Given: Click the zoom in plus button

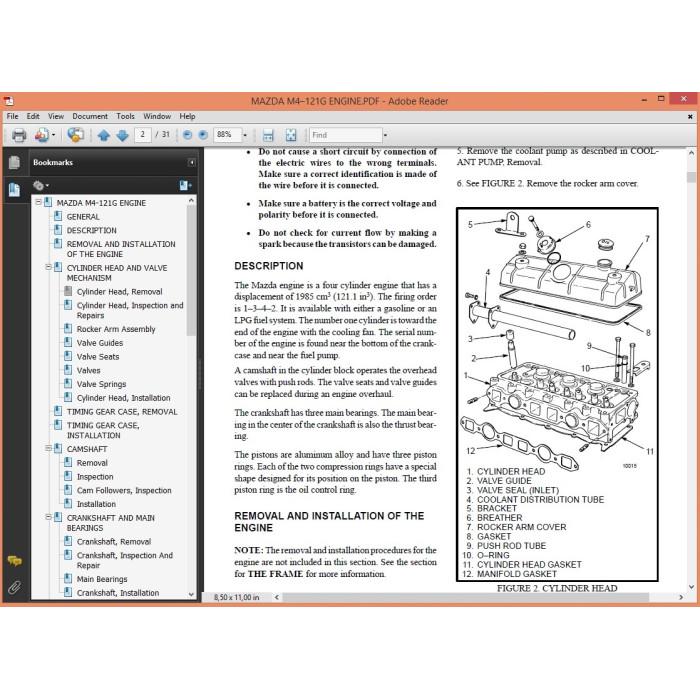Looking at the screenshot, I should pos(203,135).
